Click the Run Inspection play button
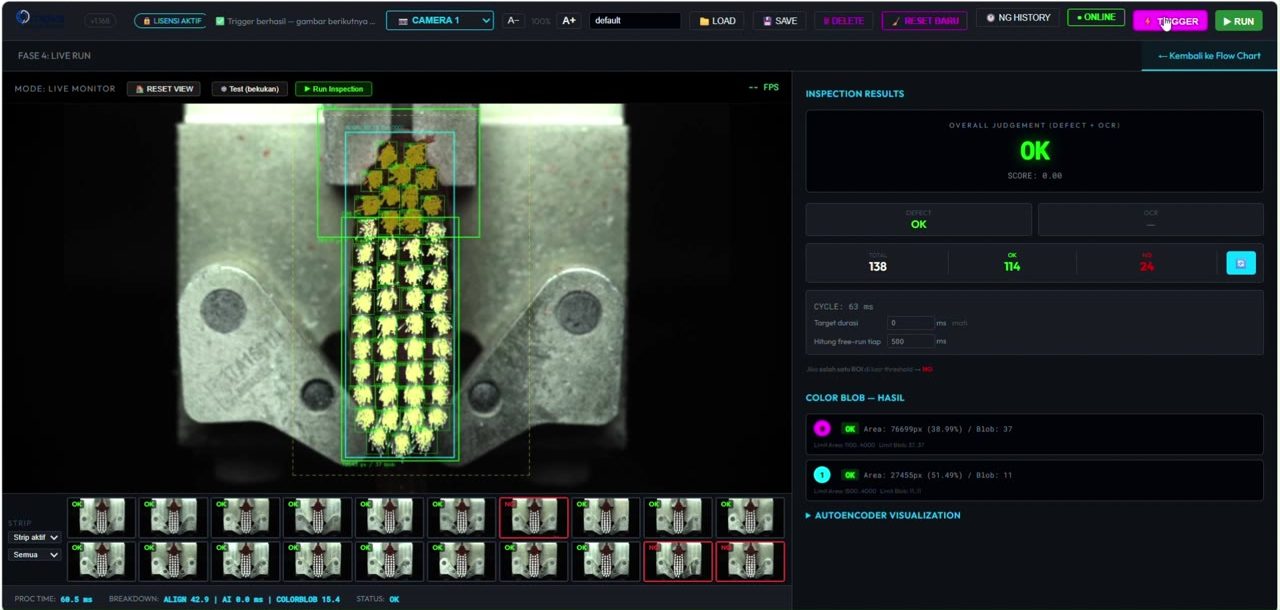Screen dimensions: 1280x610 tap(333, 89)
